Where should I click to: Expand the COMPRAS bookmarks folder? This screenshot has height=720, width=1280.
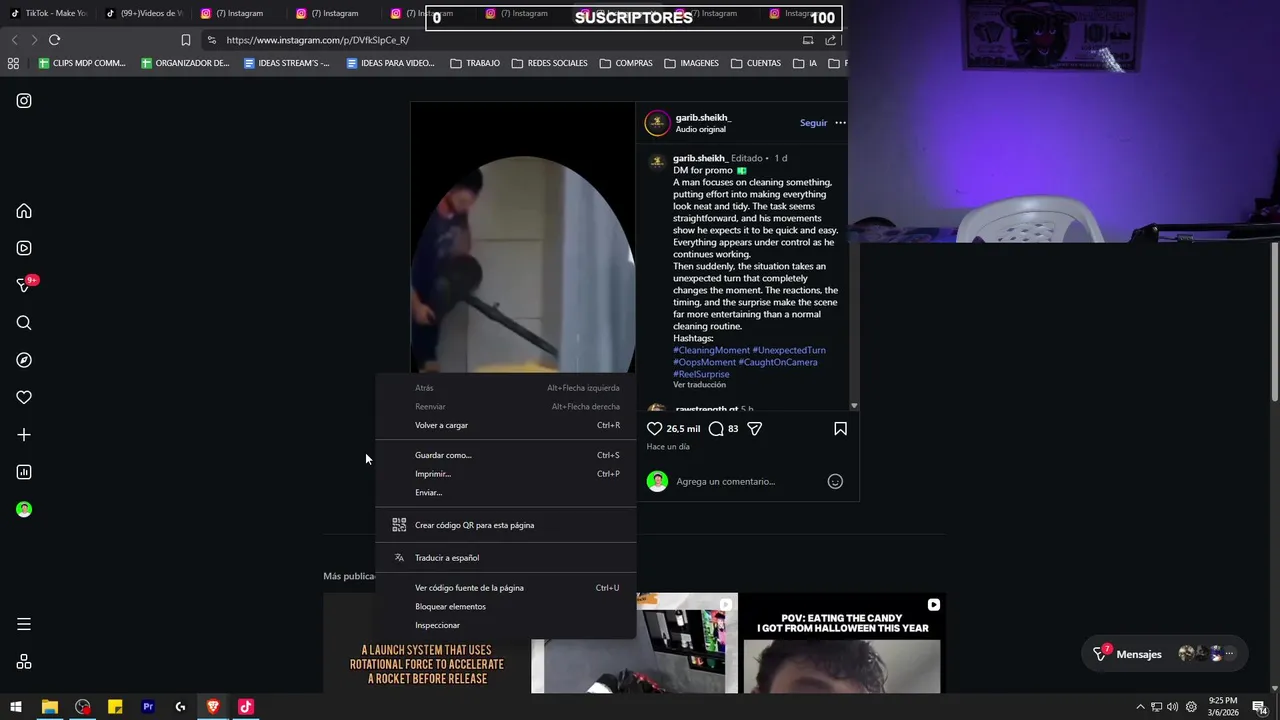coord(626,63)
